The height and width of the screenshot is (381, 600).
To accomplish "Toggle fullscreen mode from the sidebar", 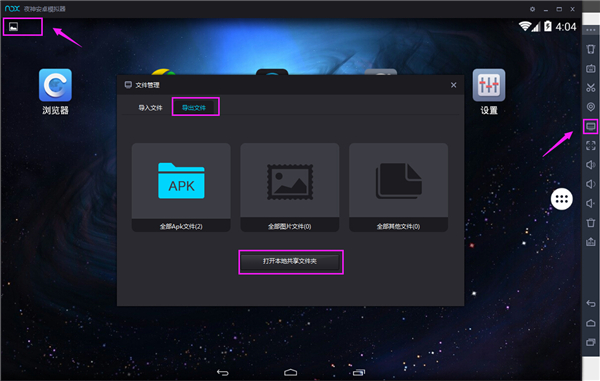I will click(590, 145).
